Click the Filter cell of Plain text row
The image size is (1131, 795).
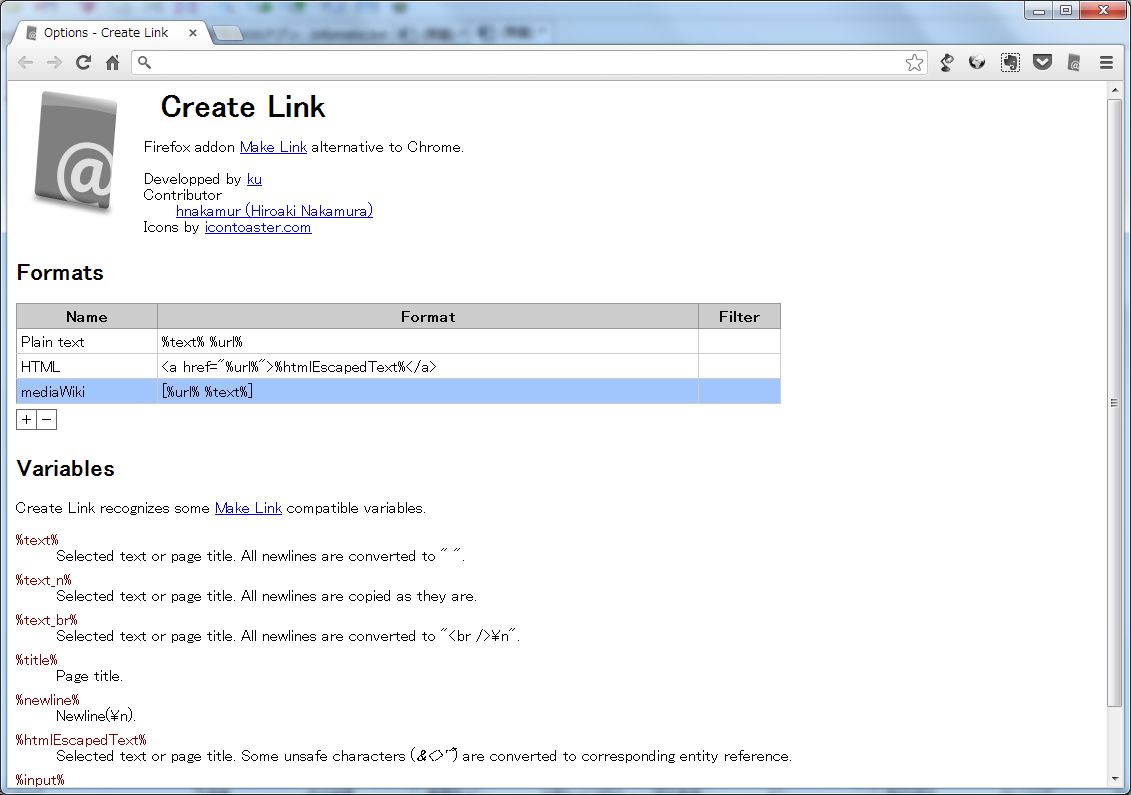tap(739, 342)
